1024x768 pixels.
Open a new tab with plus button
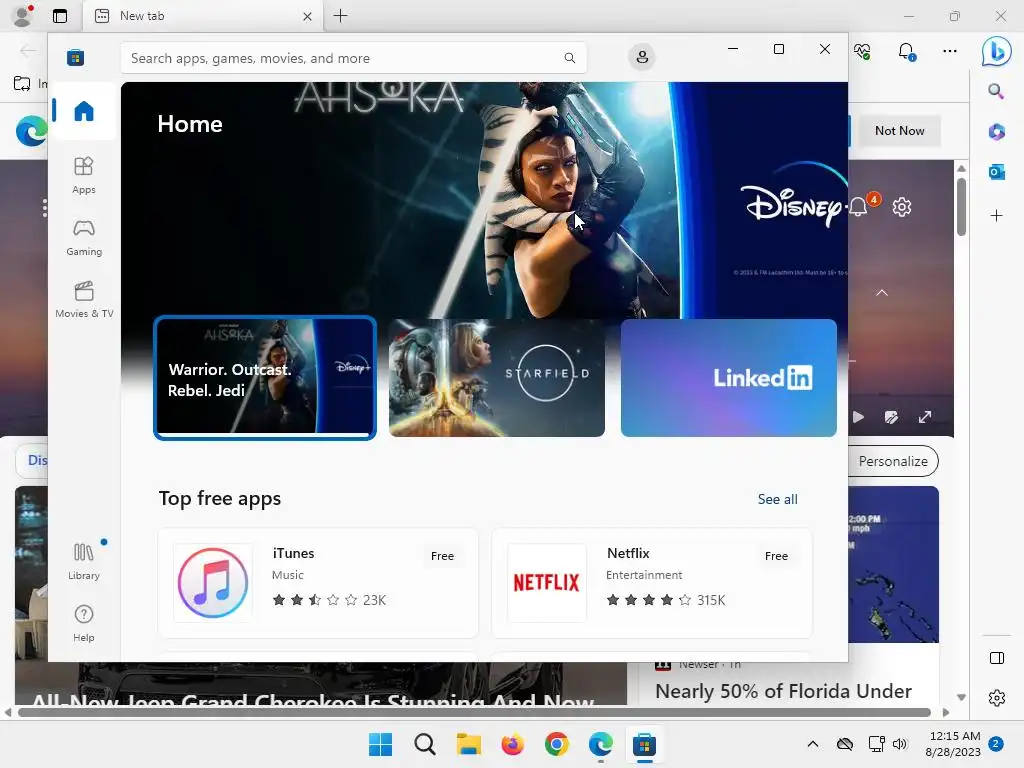(x=340, y=16)
